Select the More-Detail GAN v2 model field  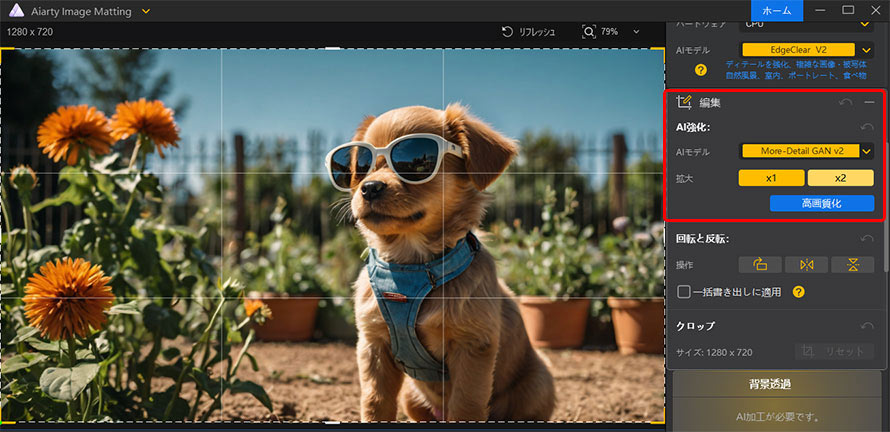(801, 151)
